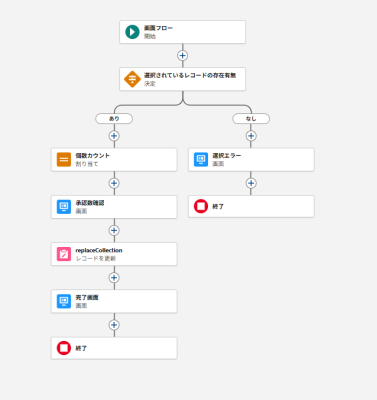377x400 pixels.
Task: Add element below the 画面フロー start node
Action: coord(182,55)
